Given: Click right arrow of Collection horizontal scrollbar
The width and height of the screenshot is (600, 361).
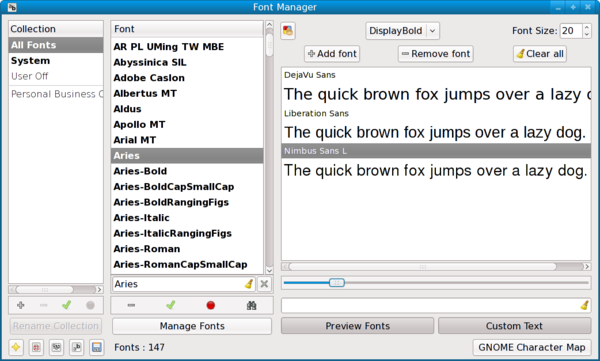Looking at the screenshot, I should pyautogui.click(x=99, y=289).
